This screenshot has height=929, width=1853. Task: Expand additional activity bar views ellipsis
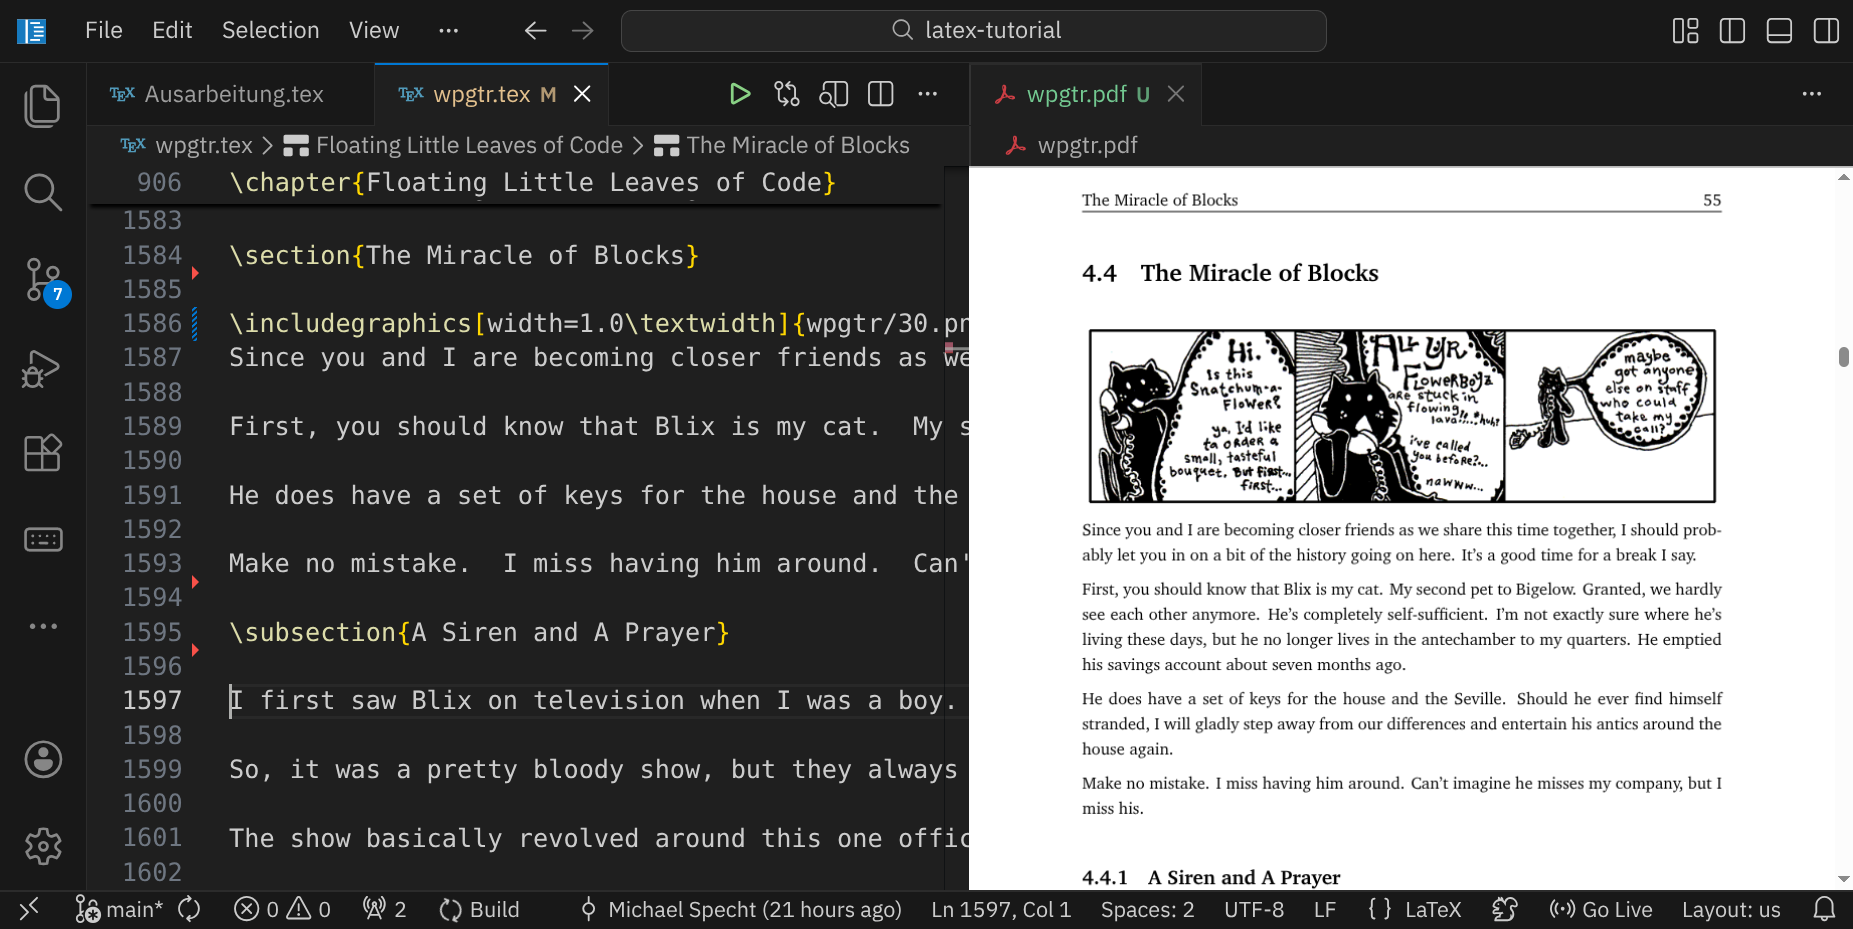pyautogui.click(x=42, y=626)
